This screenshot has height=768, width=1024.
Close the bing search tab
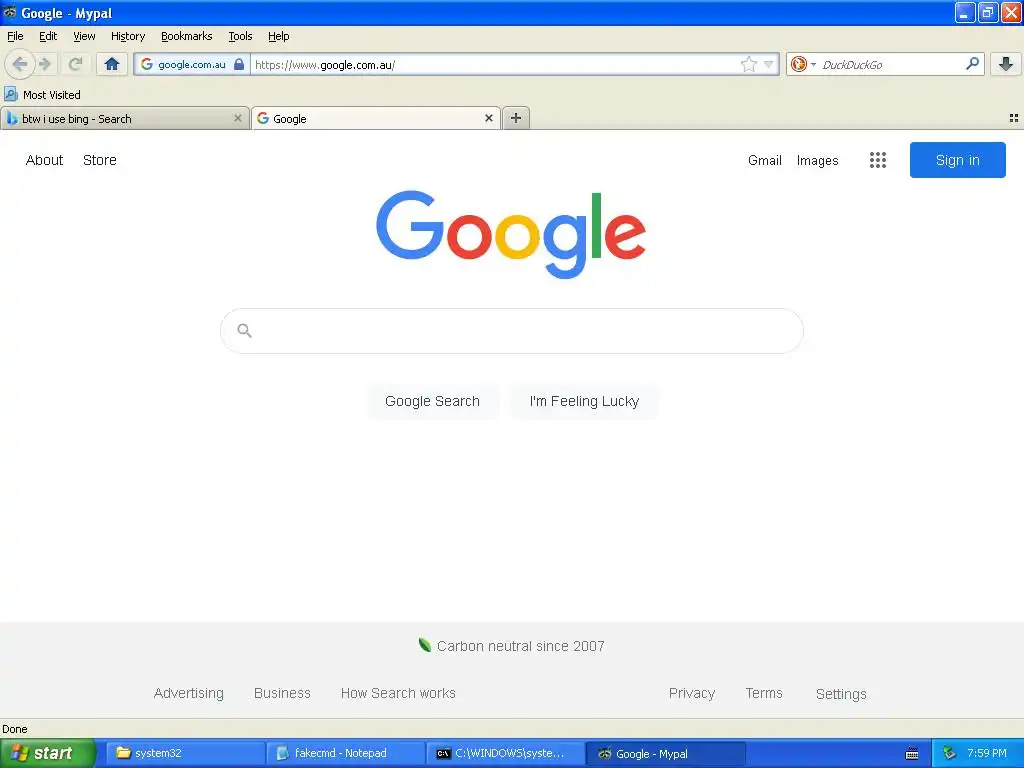tap(238, 118)
